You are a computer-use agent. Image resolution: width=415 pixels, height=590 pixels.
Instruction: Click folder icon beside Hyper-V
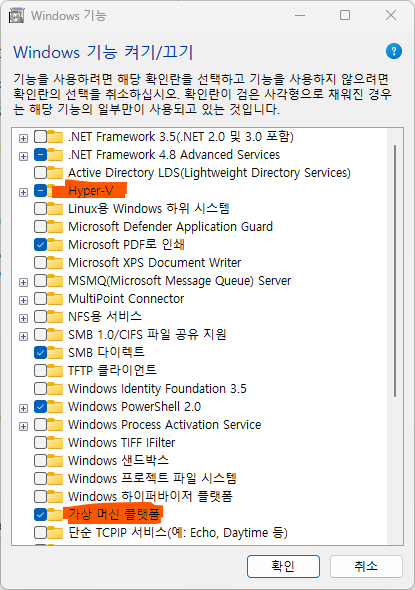(50, 191)
